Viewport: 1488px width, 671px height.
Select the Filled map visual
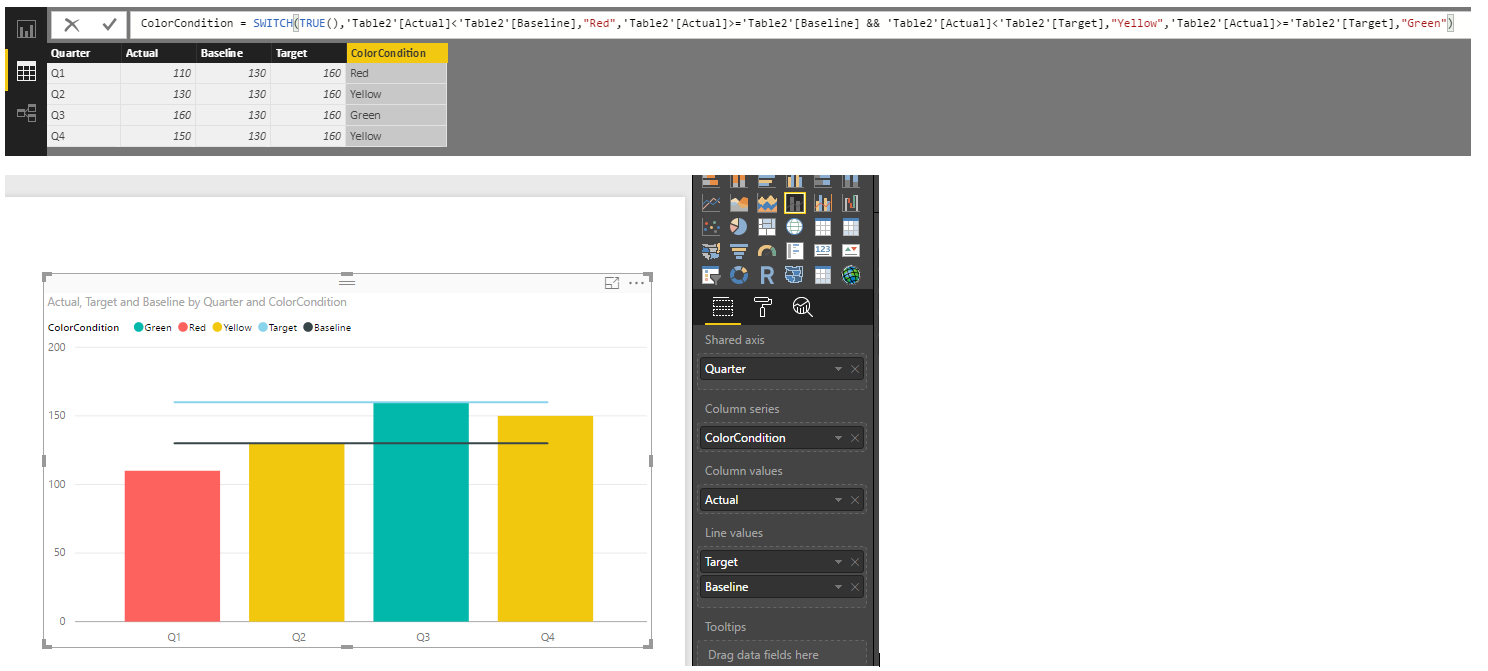tap(711, 251)
